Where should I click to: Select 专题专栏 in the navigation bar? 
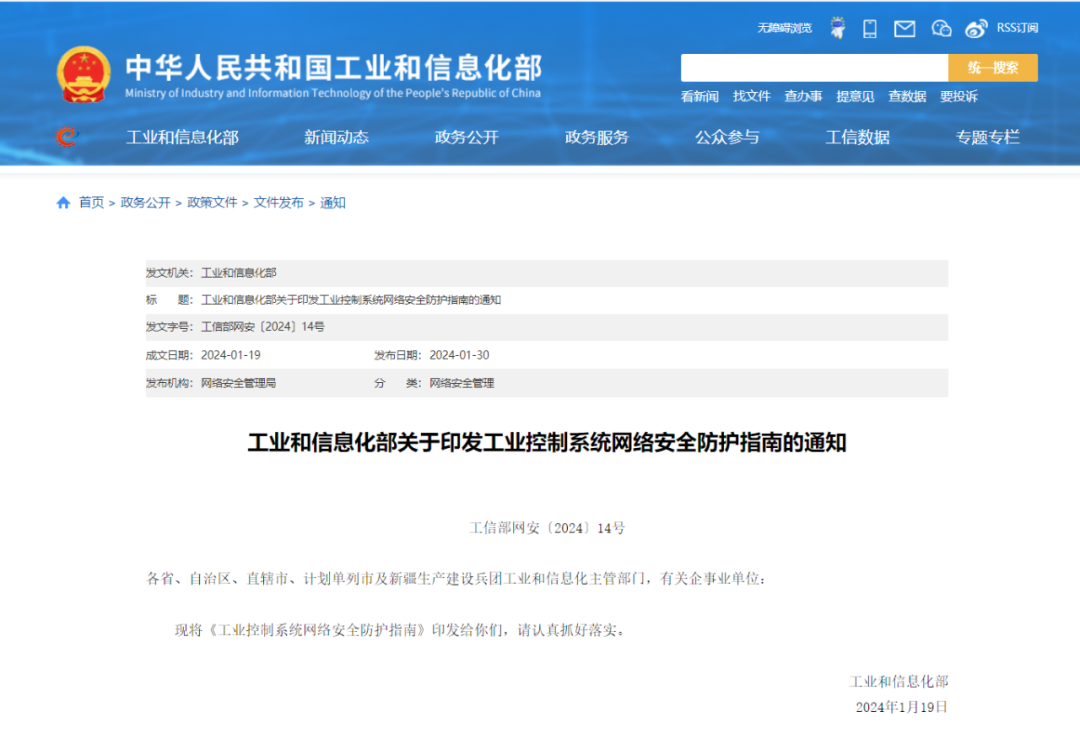[x=987, y=137]
